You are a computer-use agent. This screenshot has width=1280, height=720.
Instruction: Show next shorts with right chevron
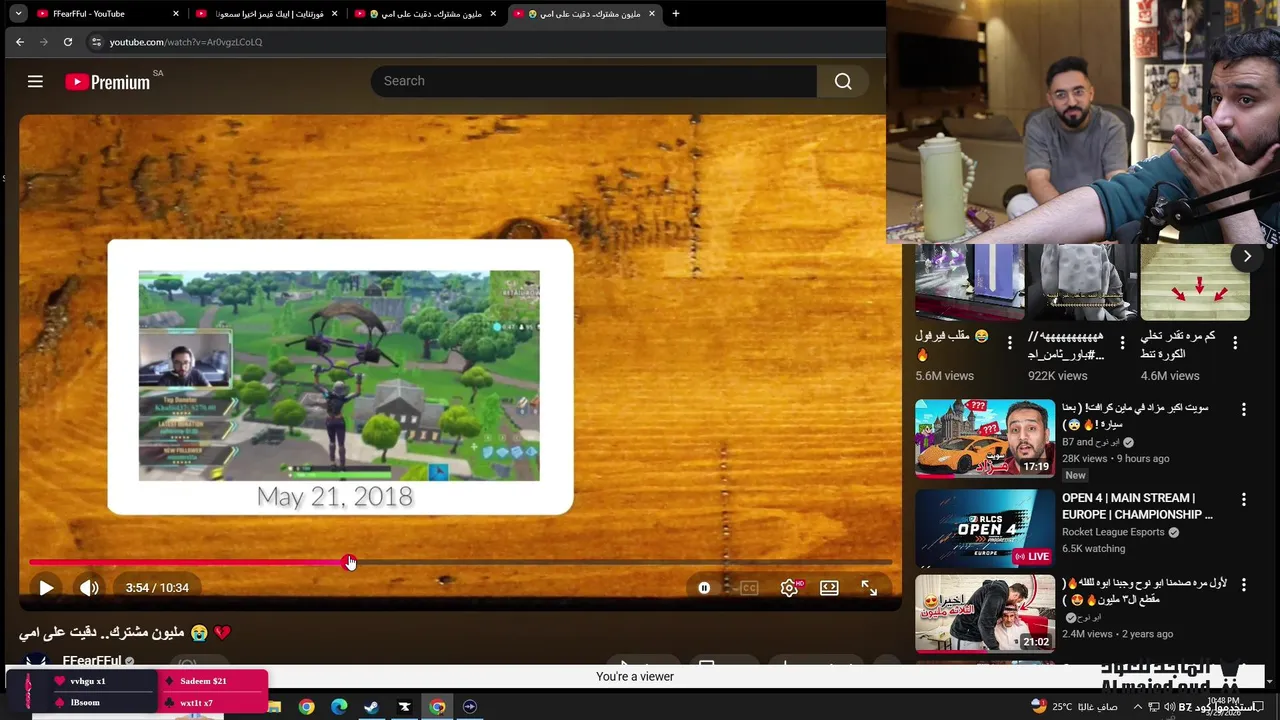coord(1247,257)
